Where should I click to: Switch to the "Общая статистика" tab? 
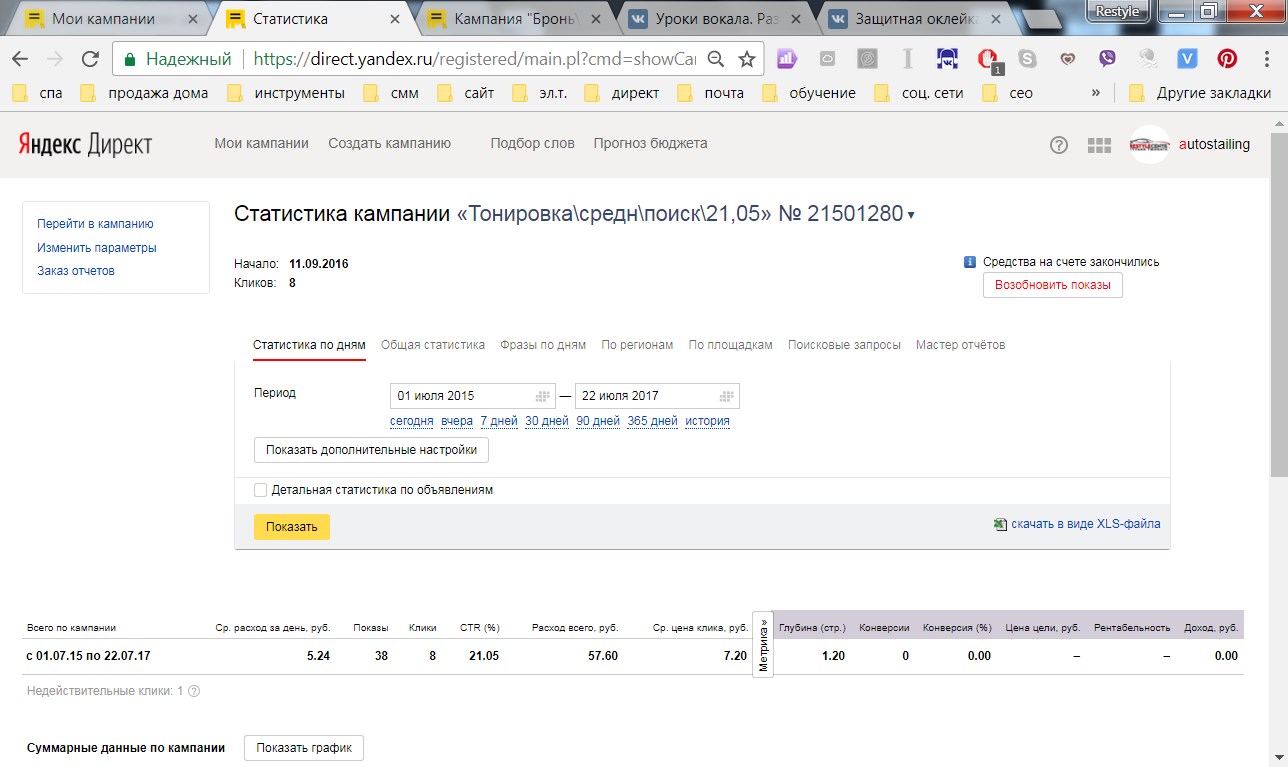(433, 345)
